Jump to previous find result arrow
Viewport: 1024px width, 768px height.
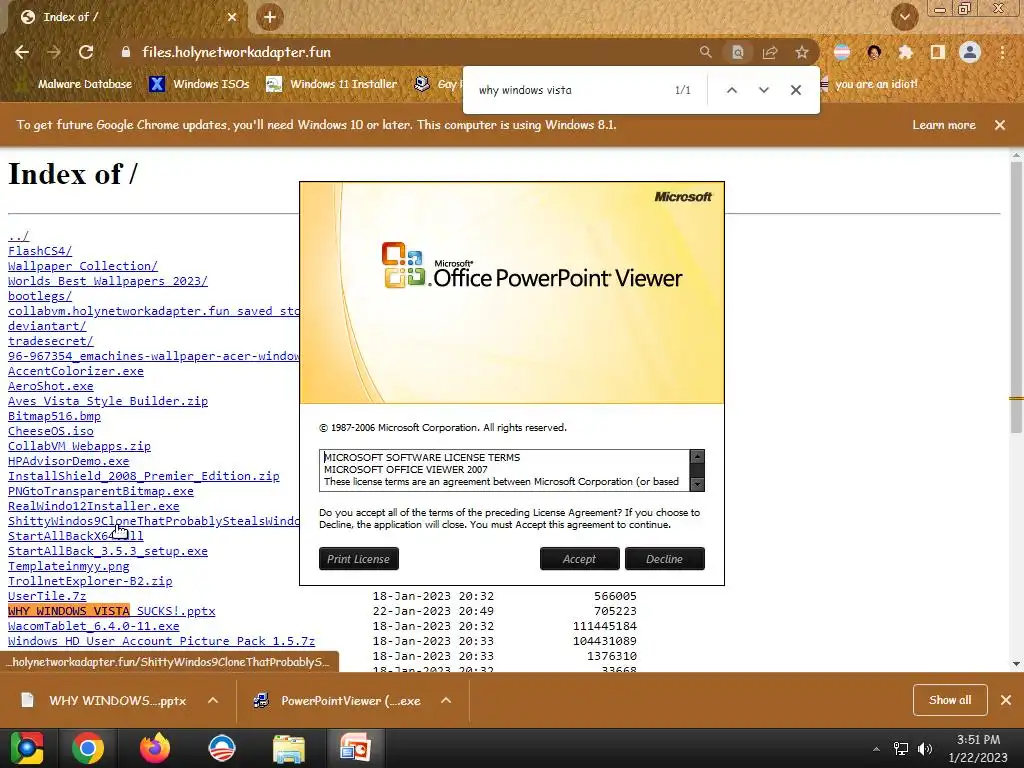(x=732, y=90)
